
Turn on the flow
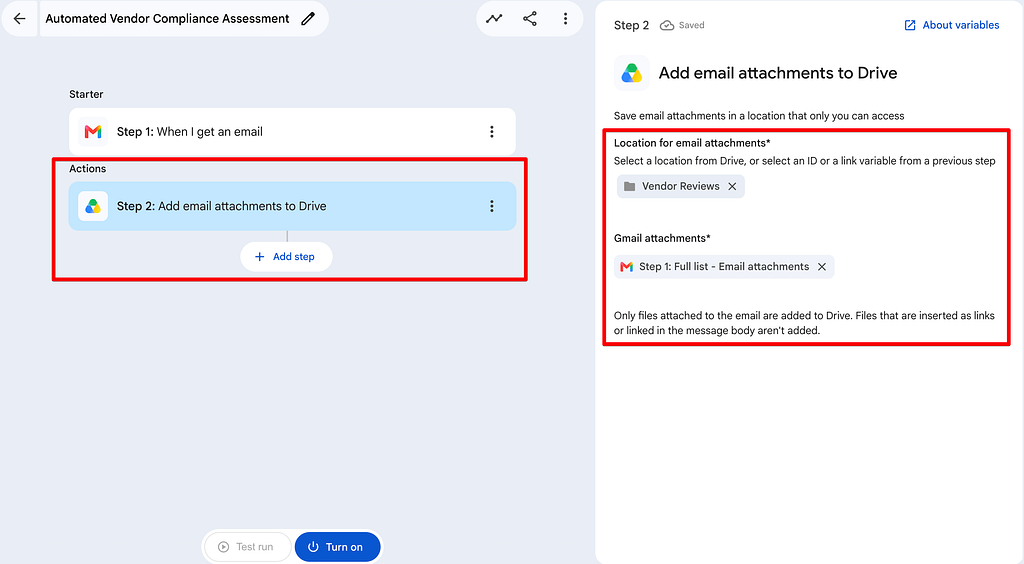pyautogui.click(x=337, y=547)
